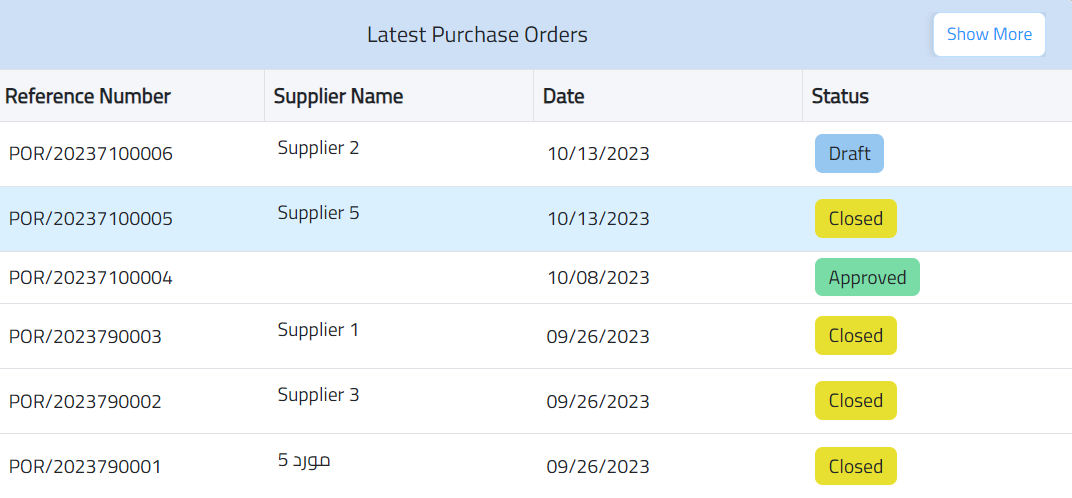Open purchase order POR/2023790003
The height and width of the screenshot is (498, 1072).
[x=85, y=337]
